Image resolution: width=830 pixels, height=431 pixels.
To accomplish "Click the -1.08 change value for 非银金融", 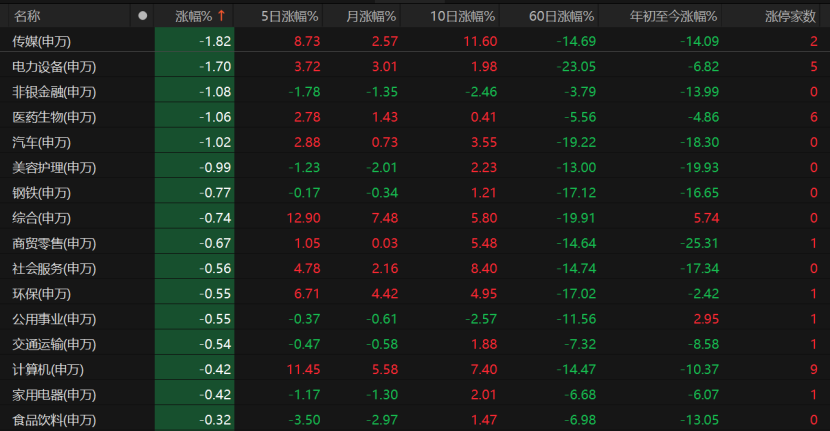I will [215, 92].
